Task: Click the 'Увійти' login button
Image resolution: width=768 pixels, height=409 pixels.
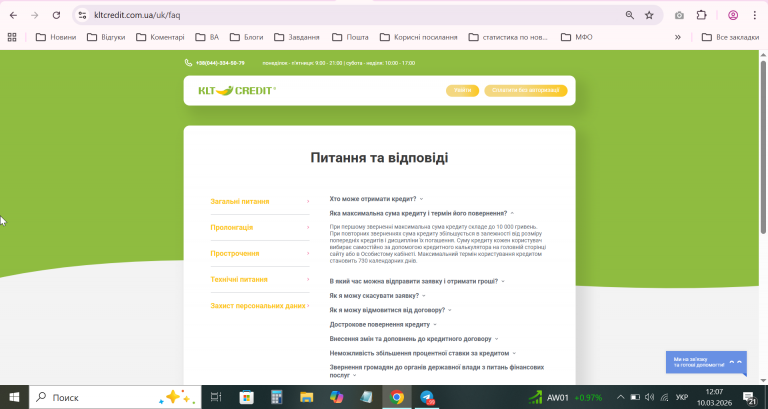Action: [x=462, y=91]
